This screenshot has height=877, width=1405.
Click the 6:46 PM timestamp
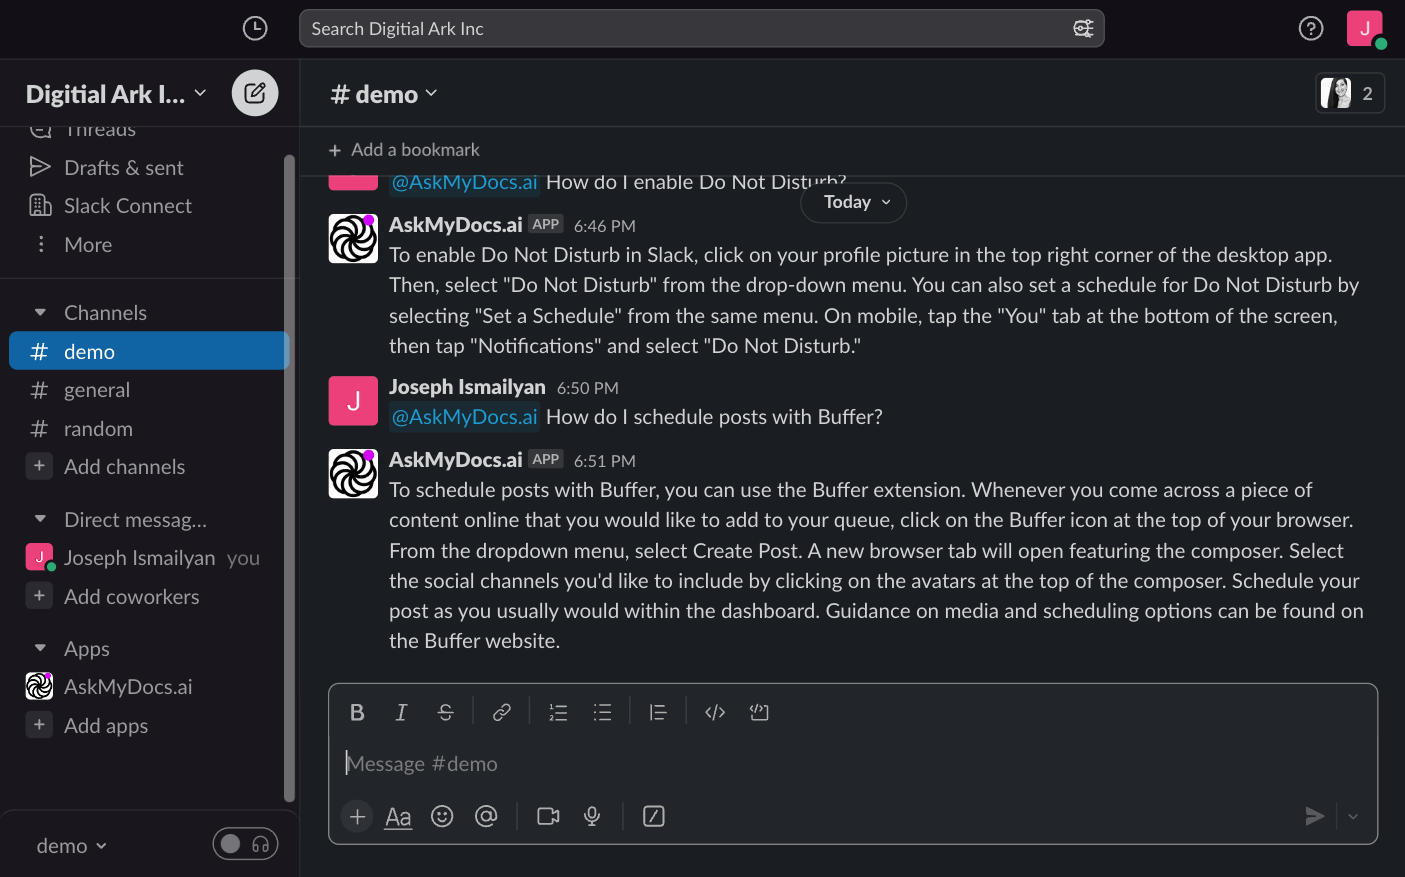[x=605, y=226]
